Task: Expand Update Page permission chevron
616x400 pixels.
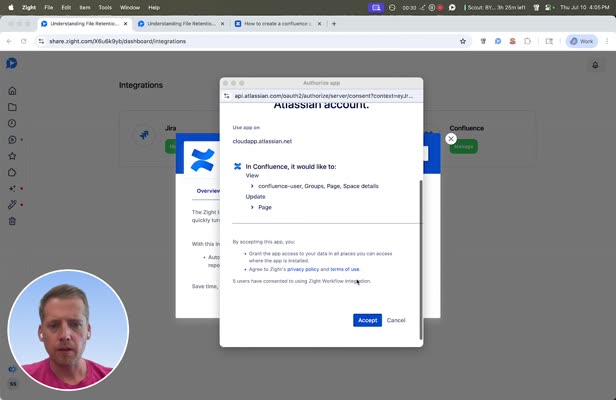Action: 252,207
